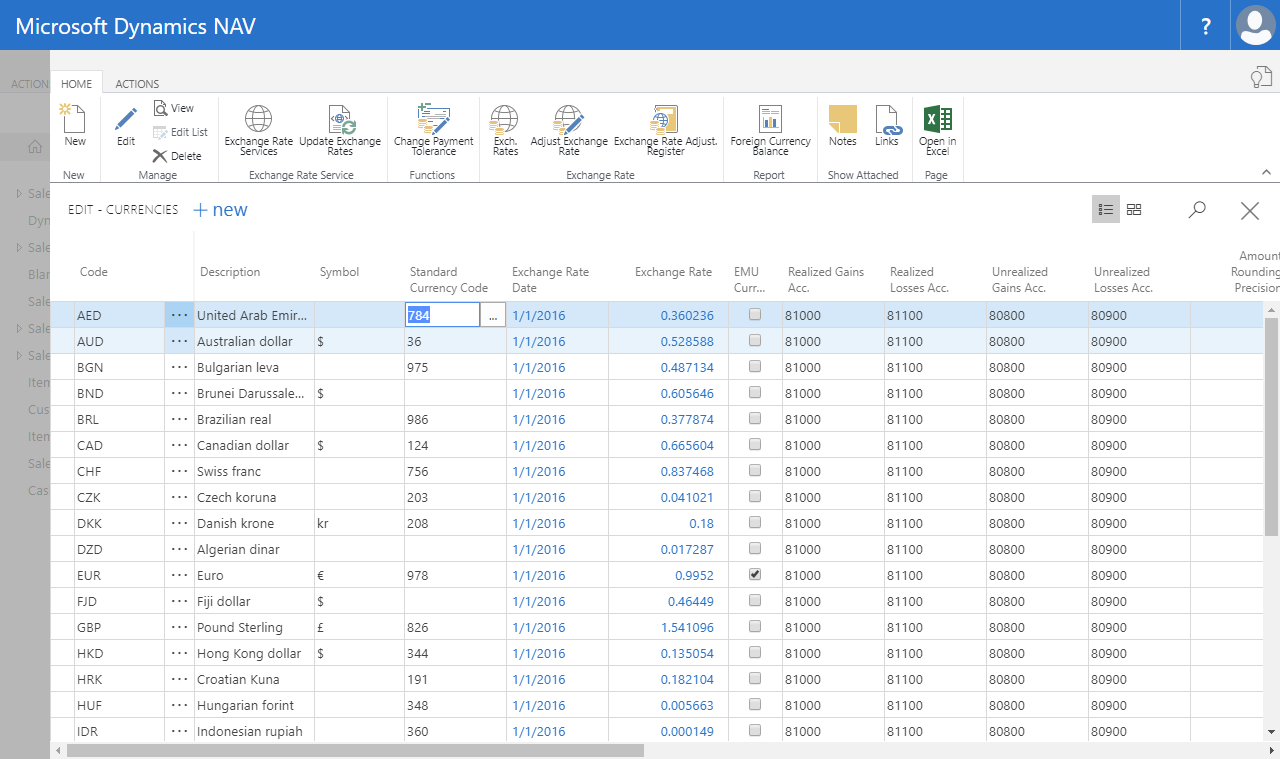Sort by Description column header
The width and height of the screenshot is (1280, 759).
pos(230,272)
